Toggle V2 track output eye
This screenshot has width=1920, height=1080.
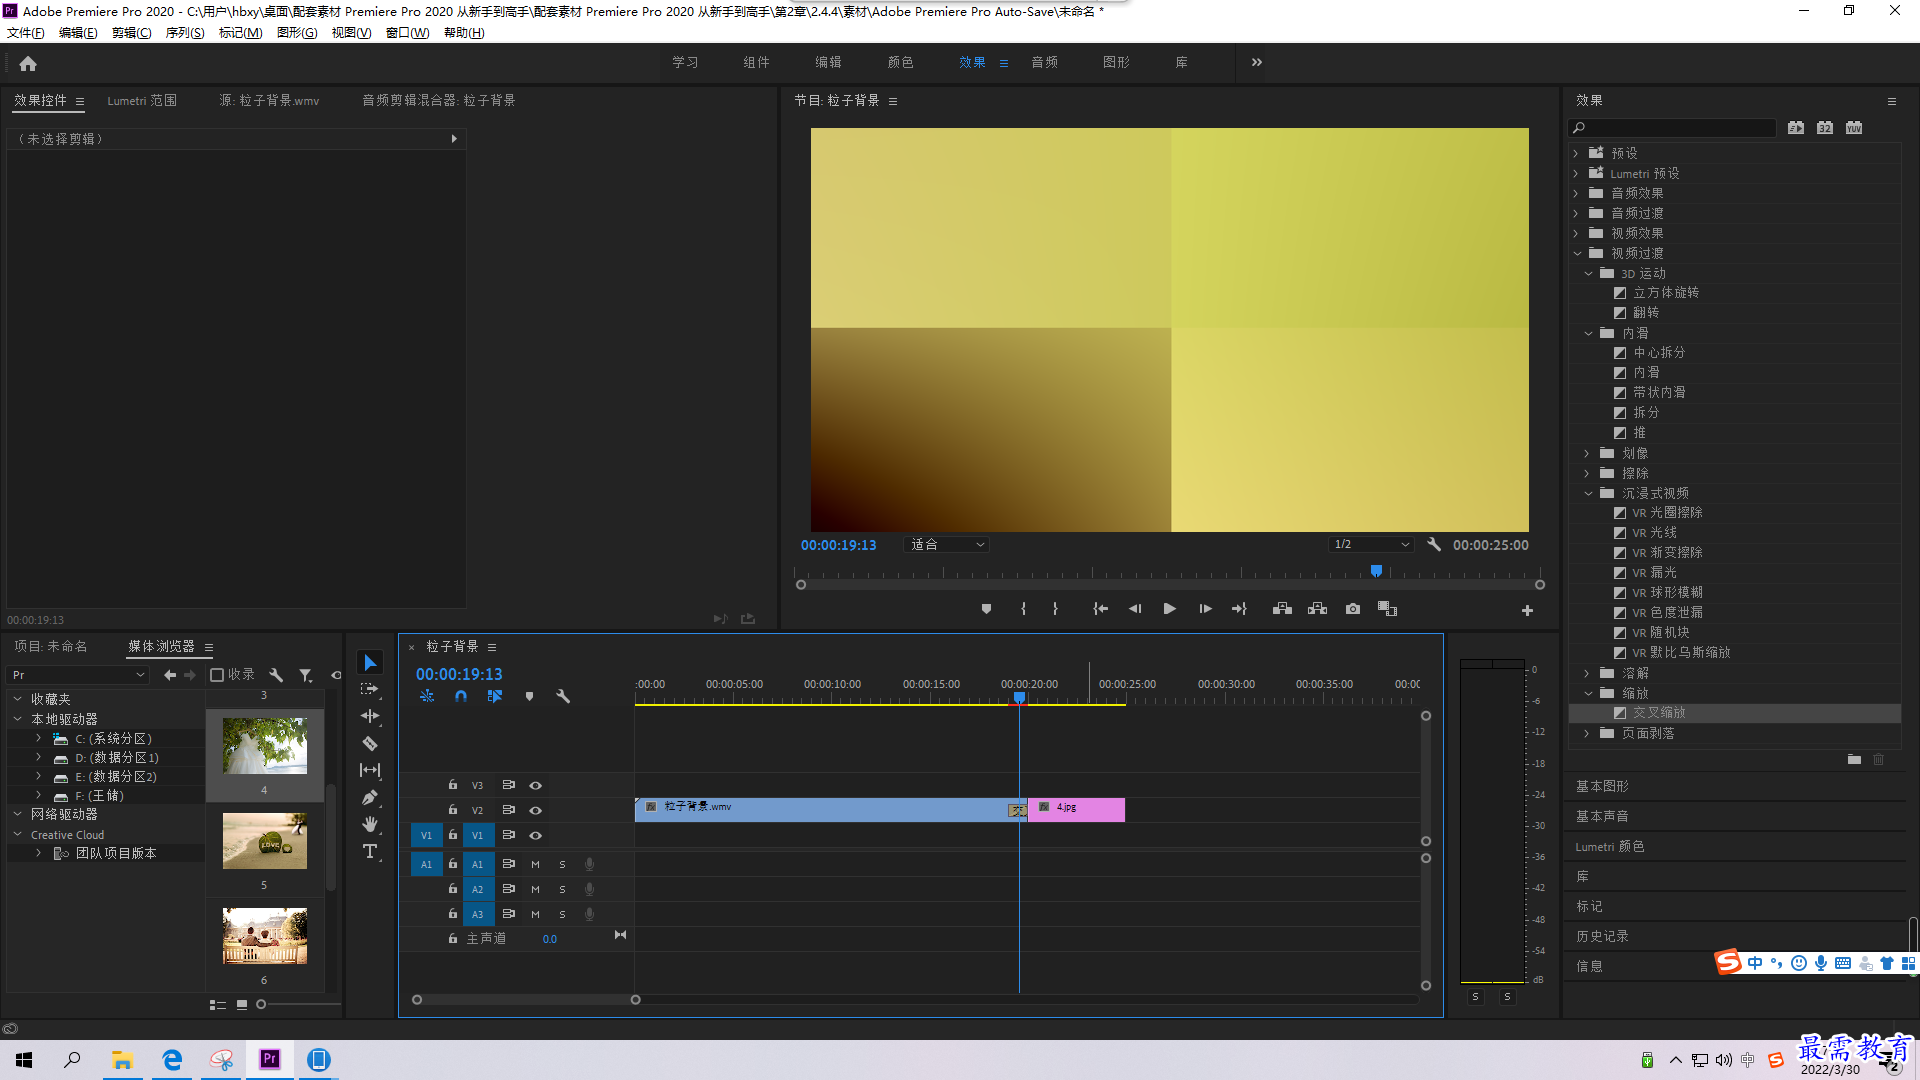(x=535, y=810)
